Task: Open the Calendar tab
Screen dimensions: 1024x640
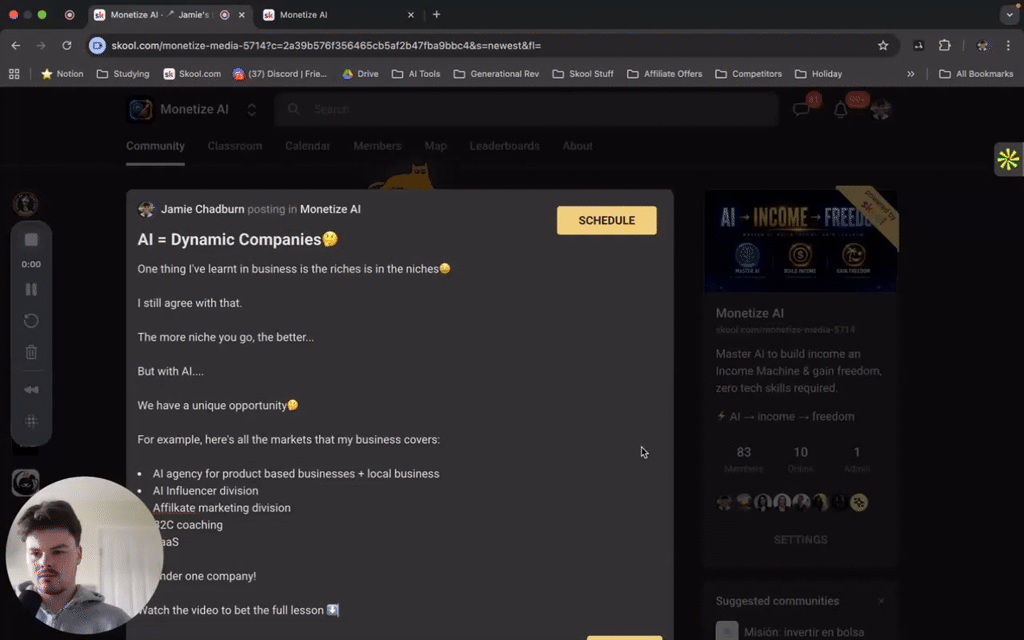Action: click(307, 146)
